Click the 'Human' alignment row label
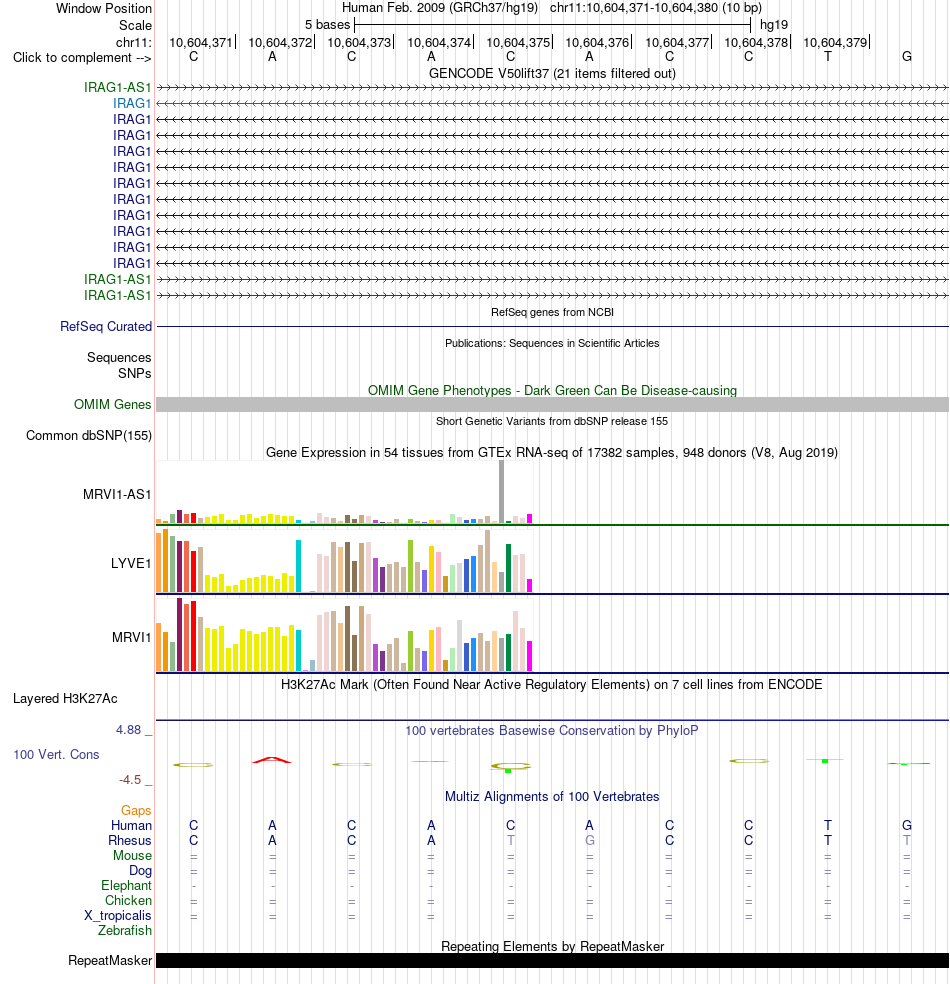Viewport: 950px width, 984px height. pyautogui.click(x=132, y=825)
